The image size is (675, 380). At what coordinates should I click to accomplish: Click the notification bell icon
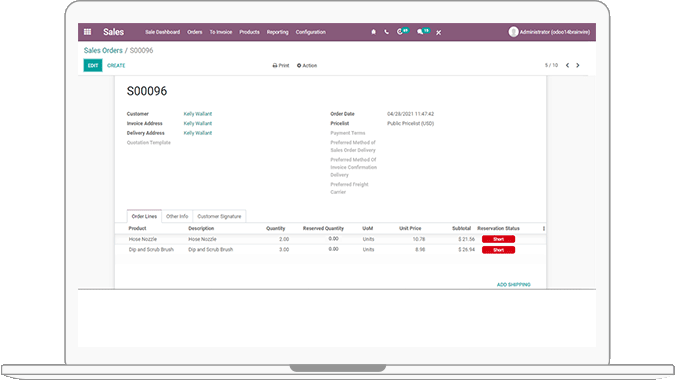[x=373, y=32]
